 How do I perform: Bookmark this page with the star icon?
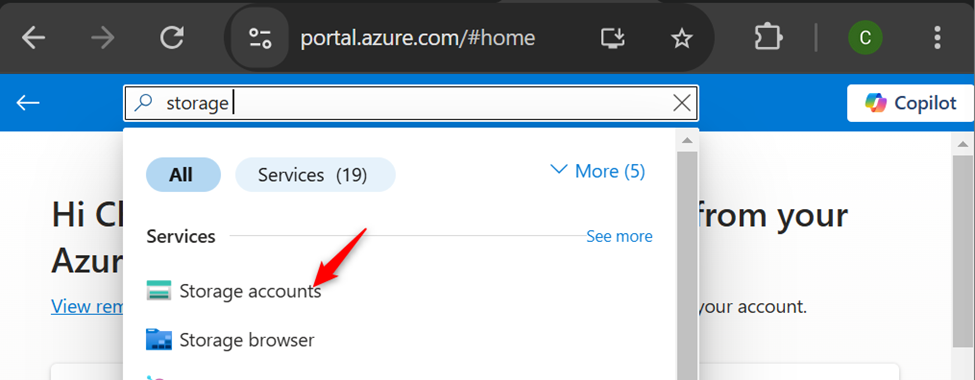[x=682, y=39]
